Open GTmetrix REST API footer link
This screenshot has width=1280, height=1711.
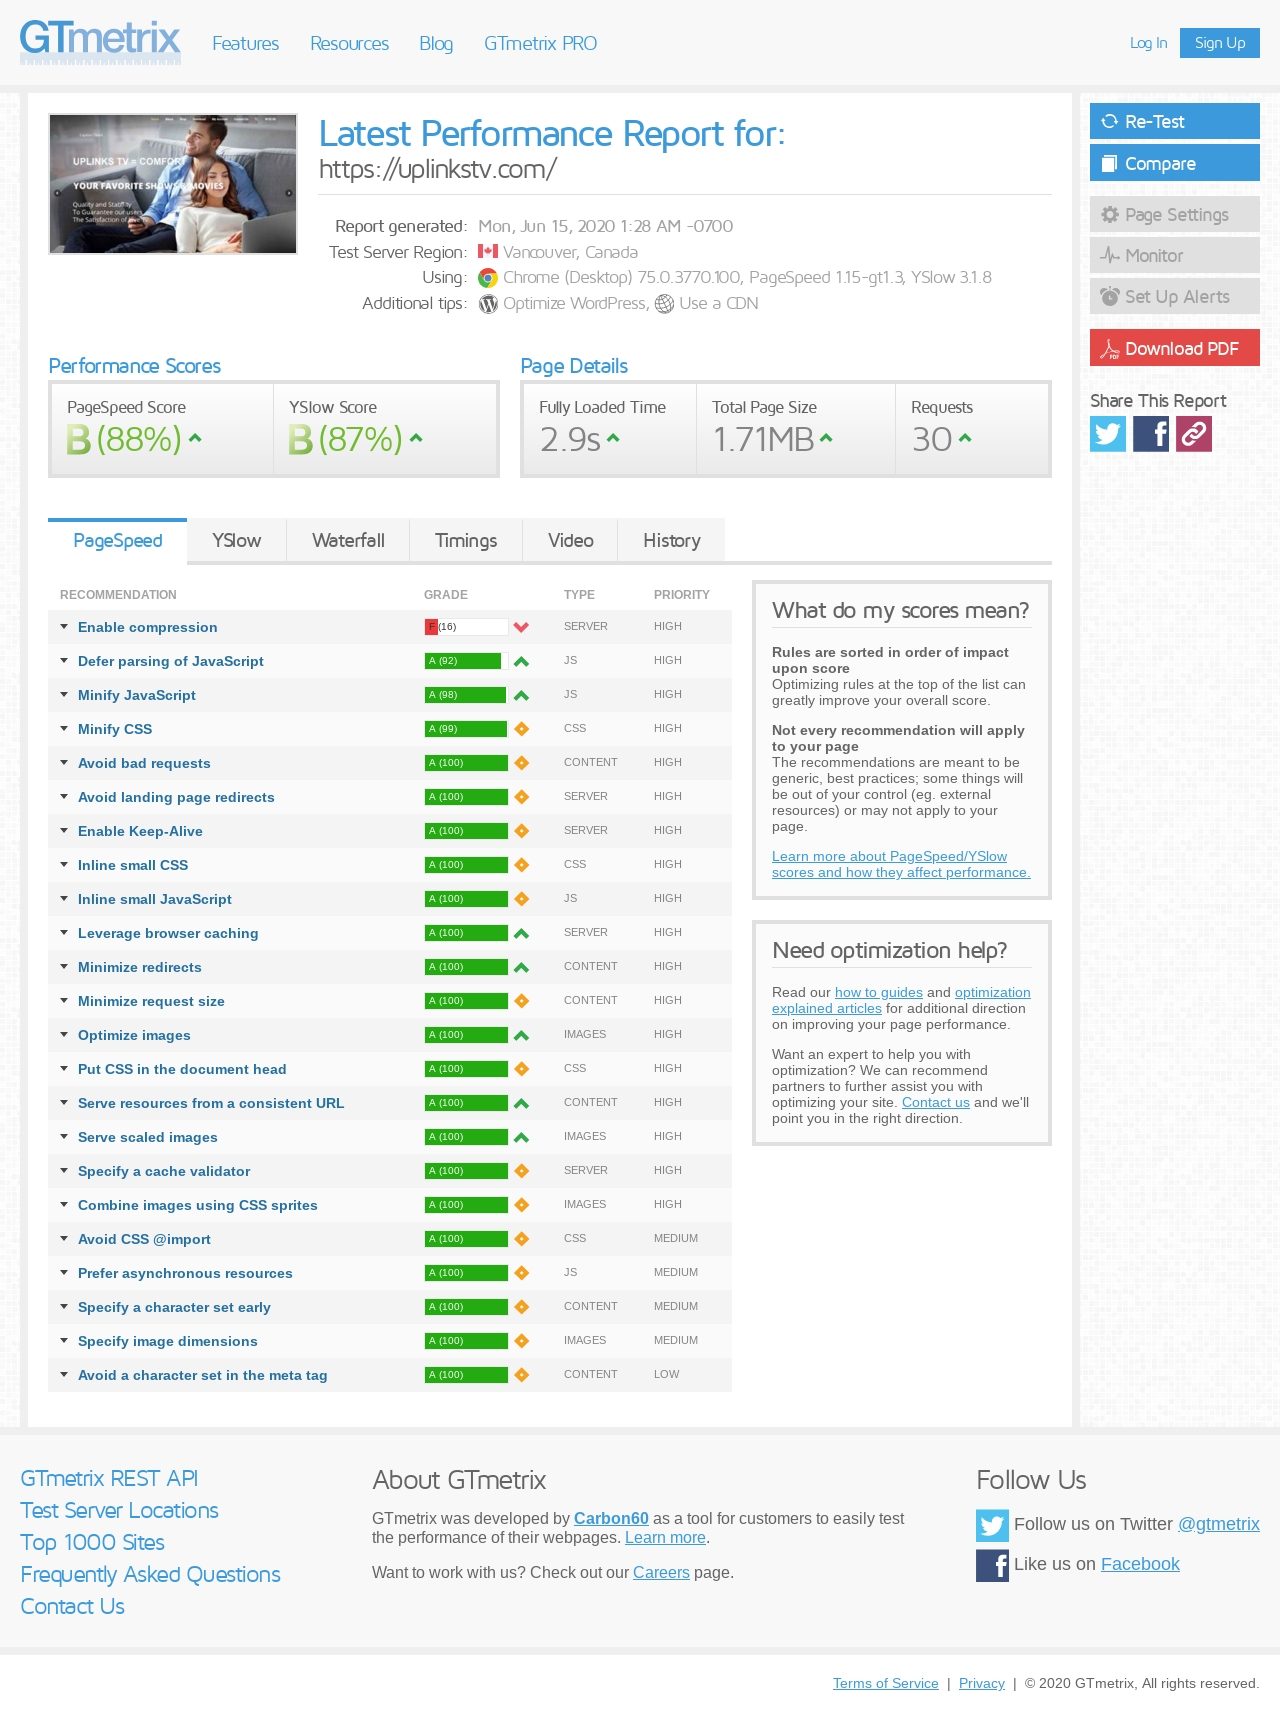point(109,1478)
